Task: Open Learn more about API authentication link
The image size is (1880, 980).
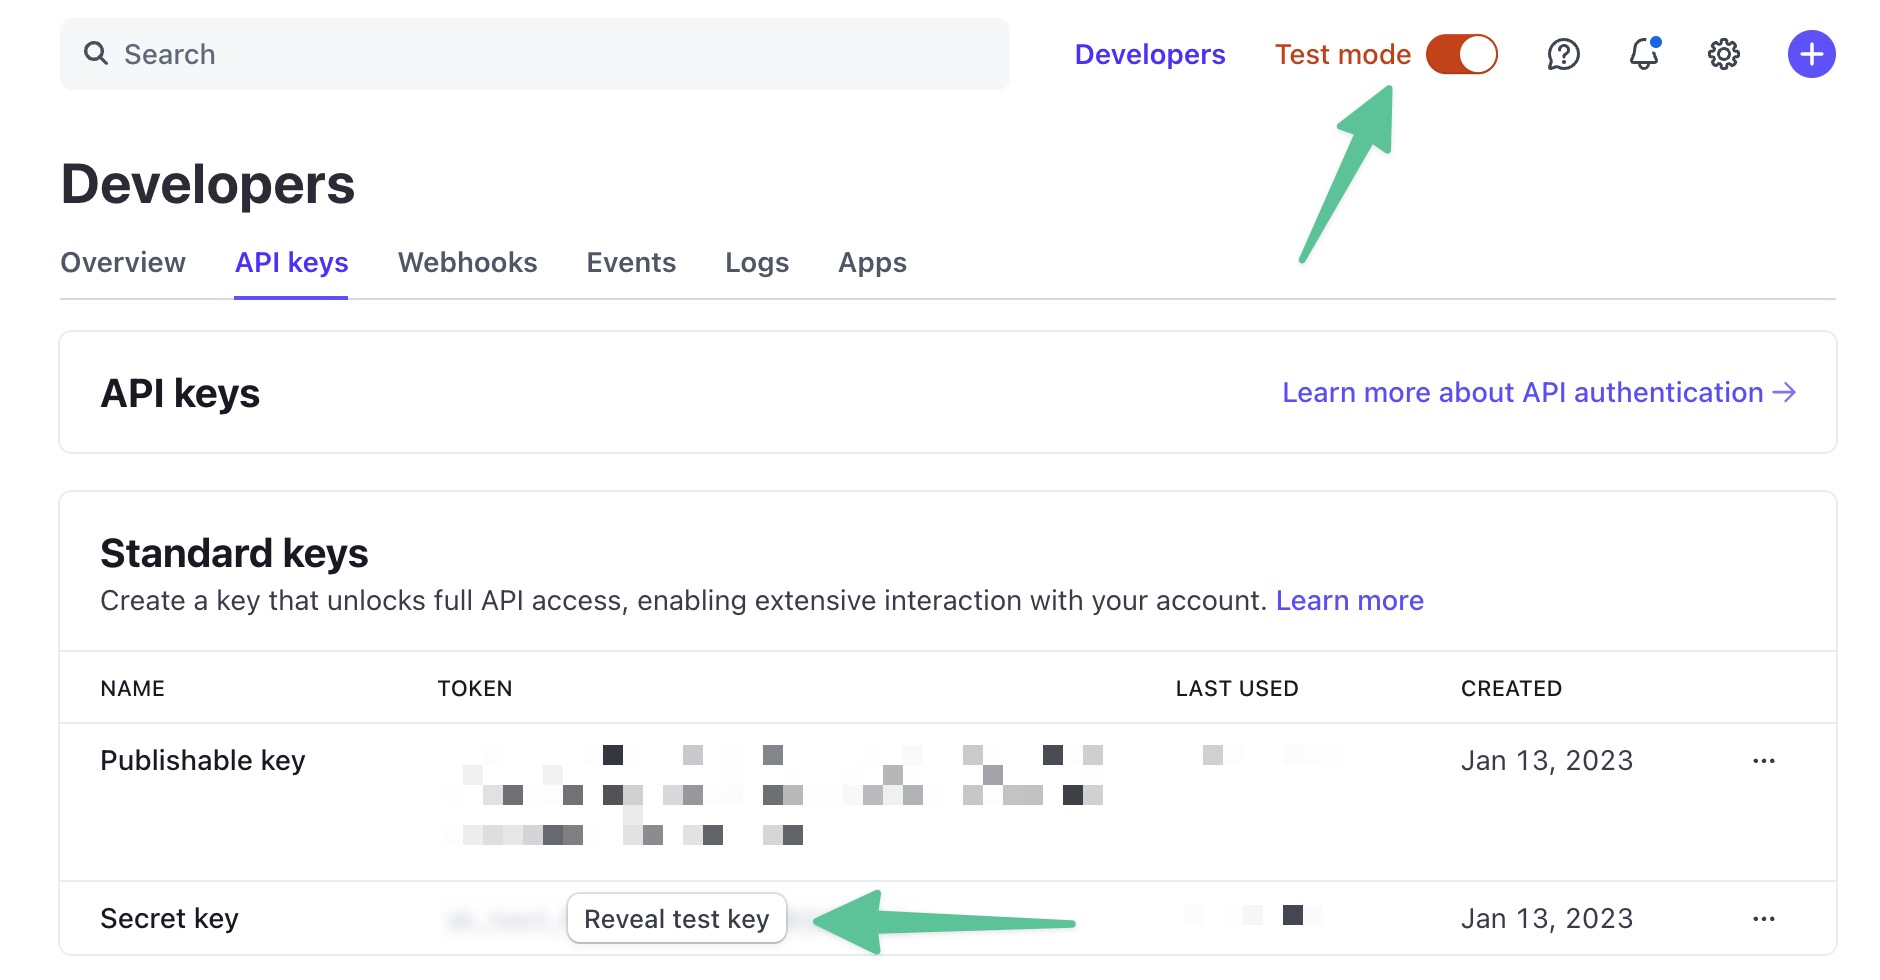Action: coord(1538,393)
